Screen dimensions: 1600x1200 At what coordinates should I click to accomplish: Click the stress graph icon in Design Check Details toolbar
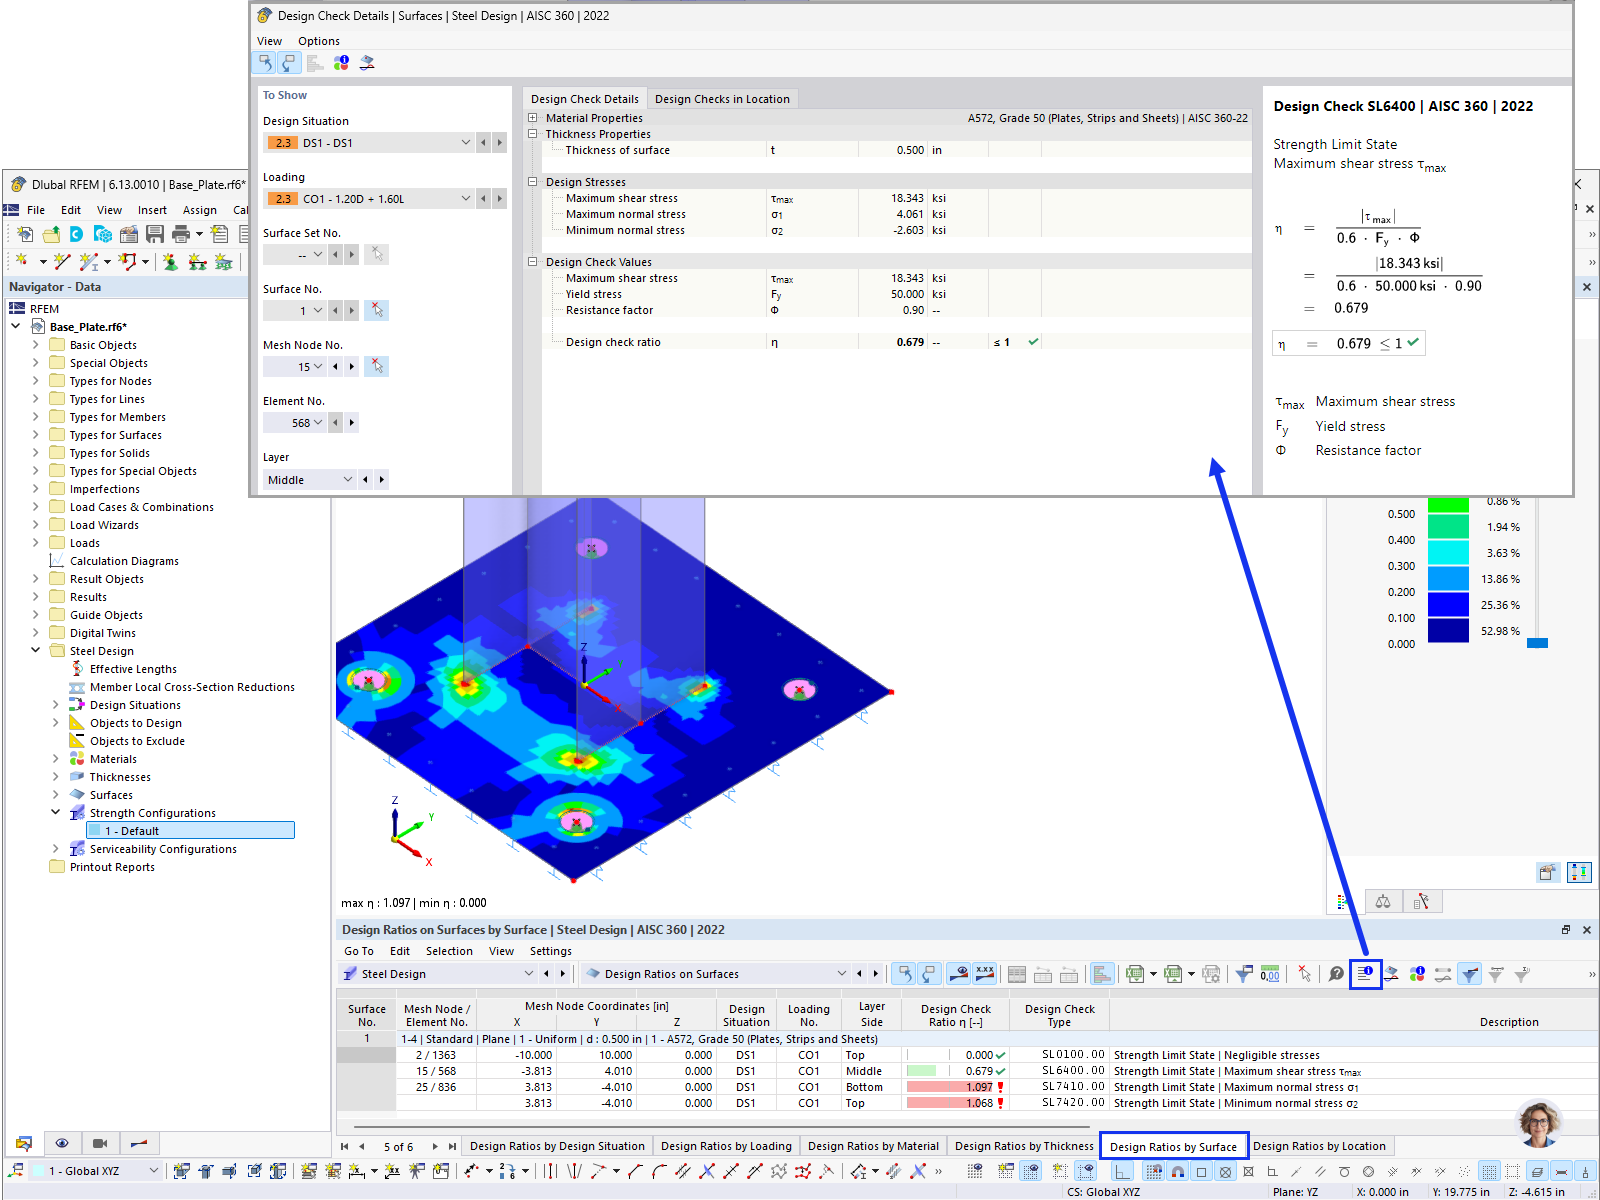[x=367, y=63]
